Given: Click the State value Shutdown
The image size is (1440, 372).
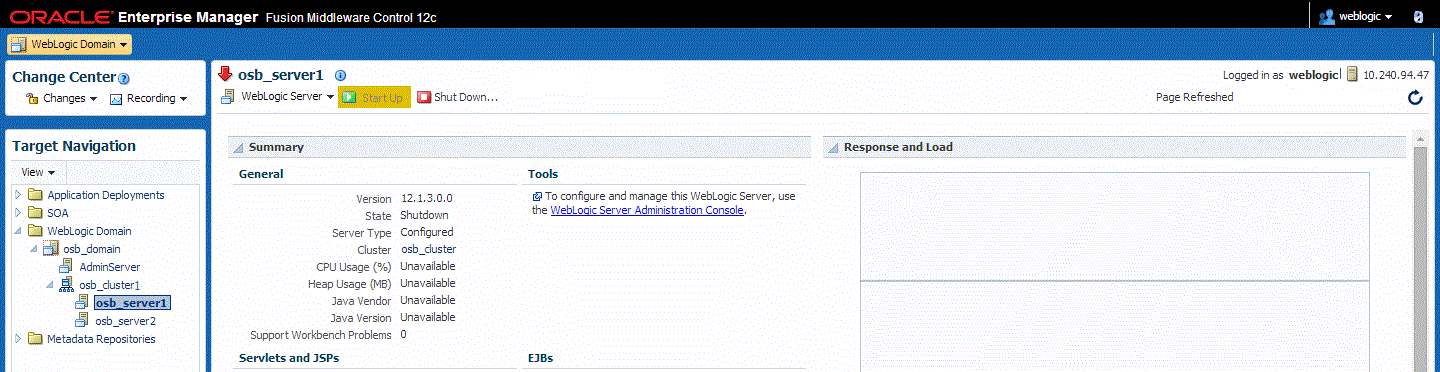Looking at the screenshot, I should coord(424,215).
